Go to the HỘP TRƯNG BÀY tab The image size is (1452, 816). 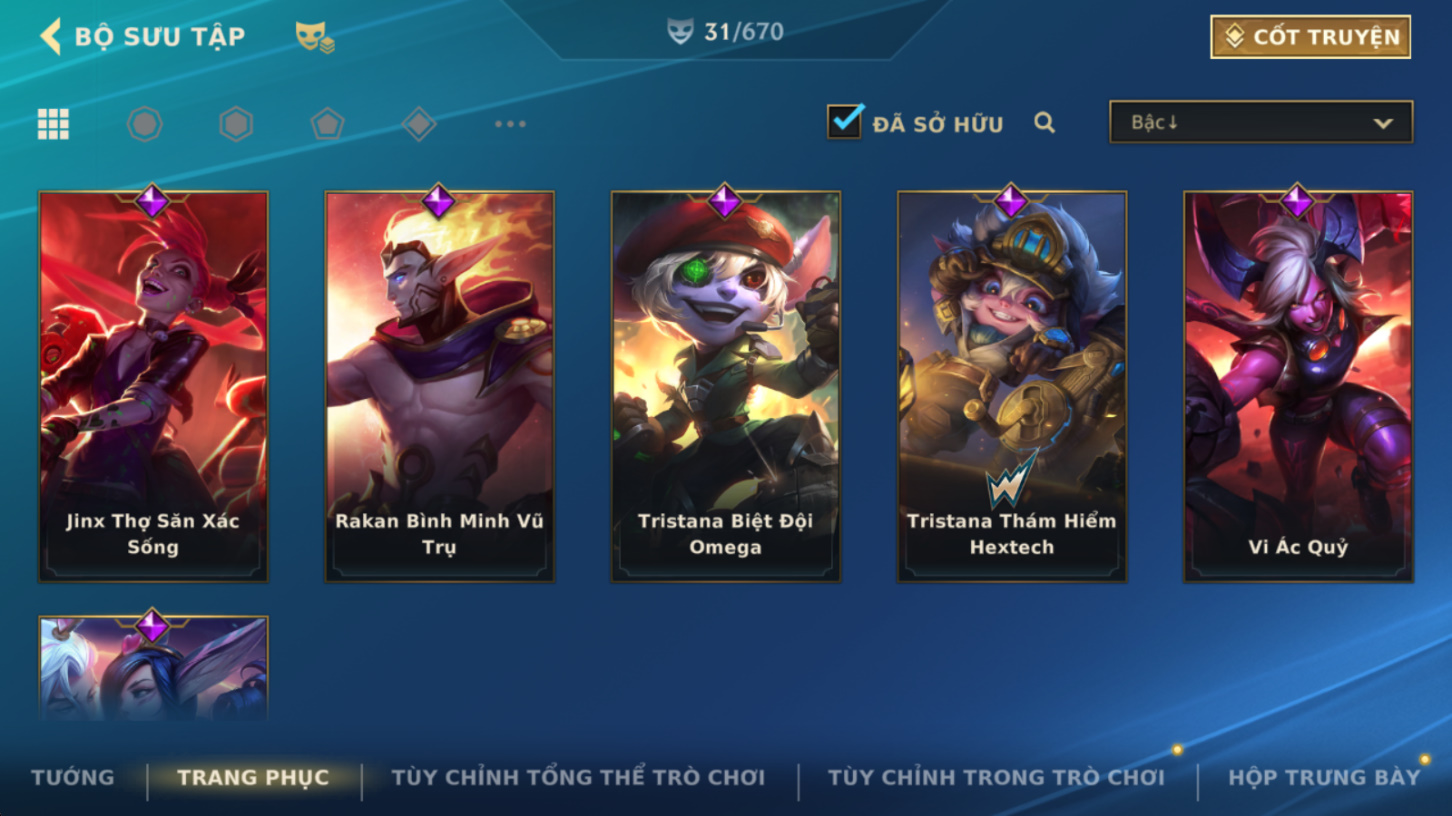point(1324,777)
